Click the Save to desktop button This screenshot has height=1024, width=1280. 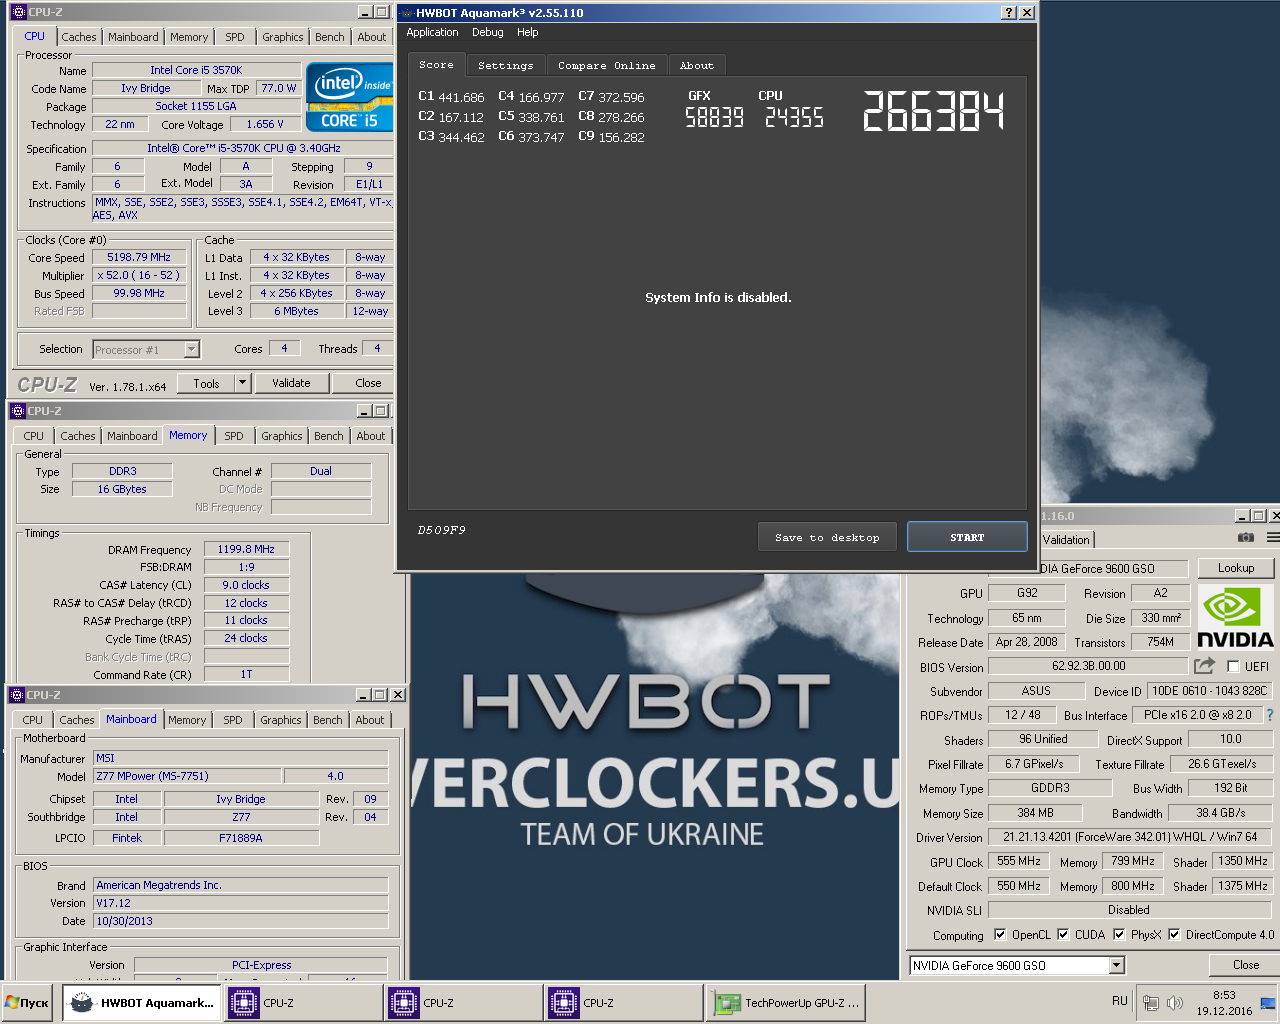[827, 537]
